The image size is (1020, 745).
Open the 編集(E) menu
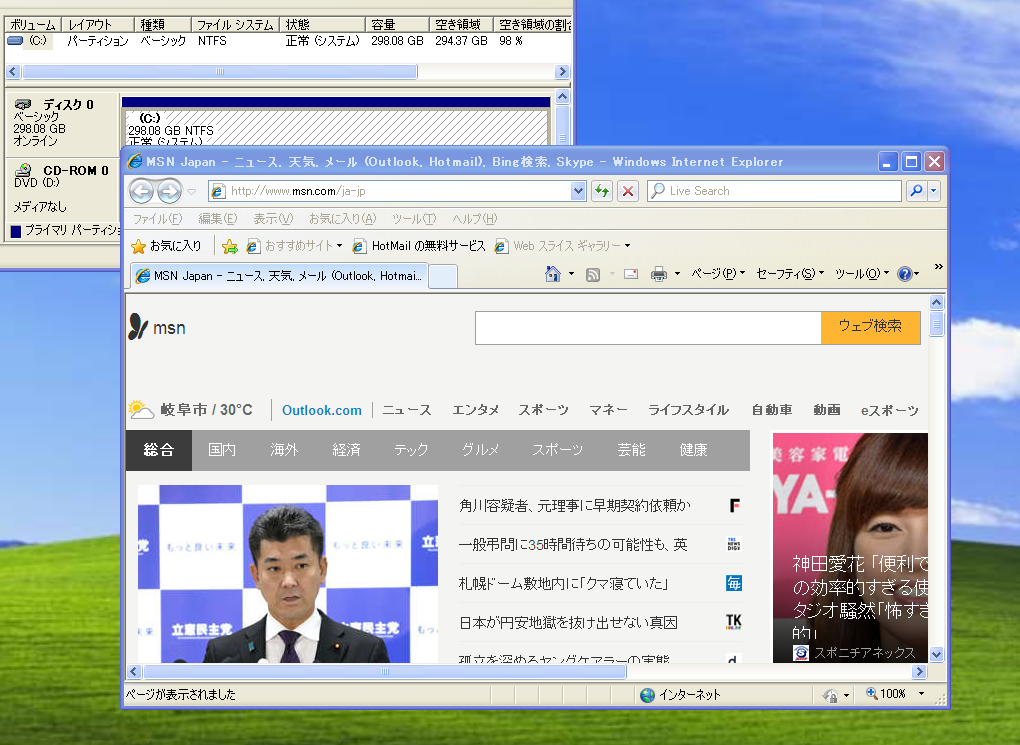(217, 219)
